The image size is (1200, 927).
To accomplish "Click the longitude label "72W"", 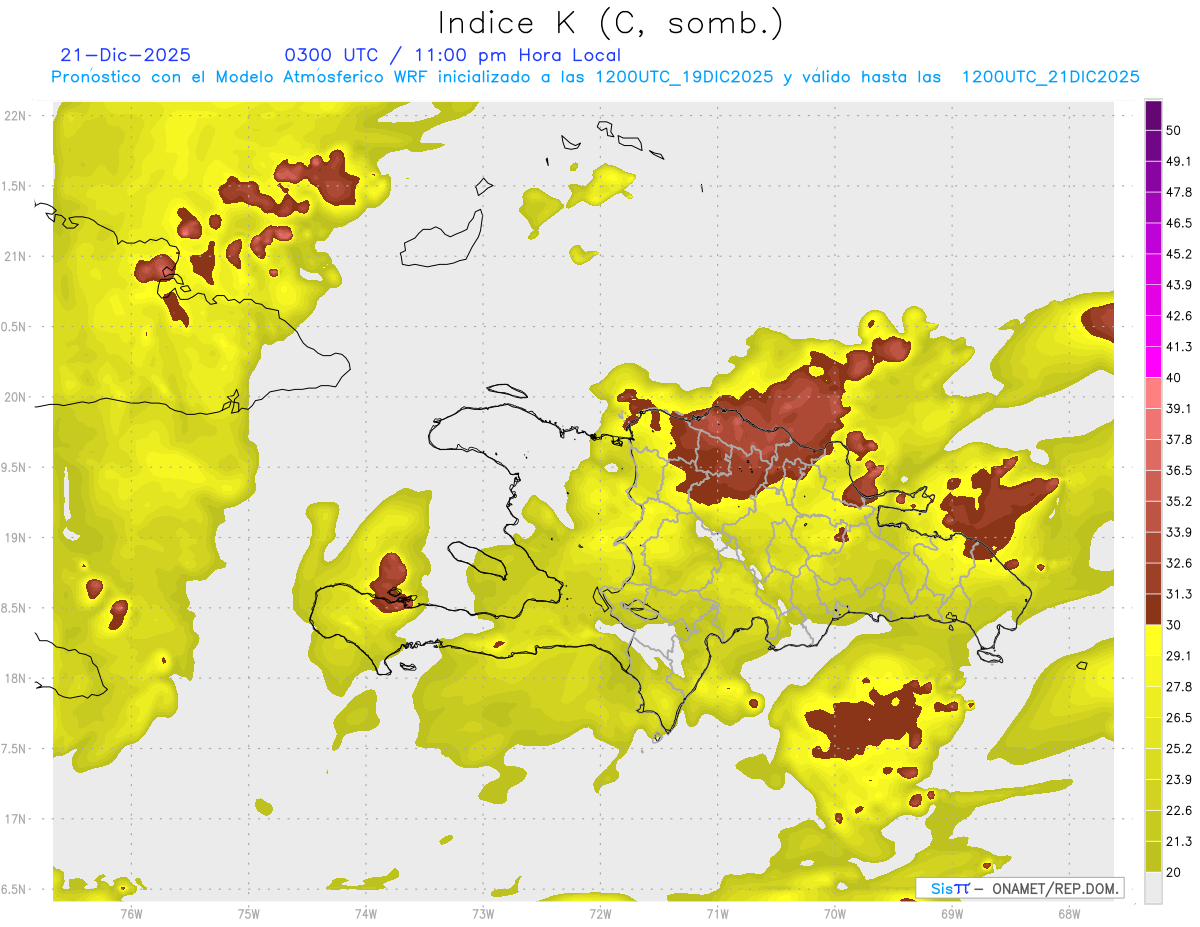I will [600, 914].
